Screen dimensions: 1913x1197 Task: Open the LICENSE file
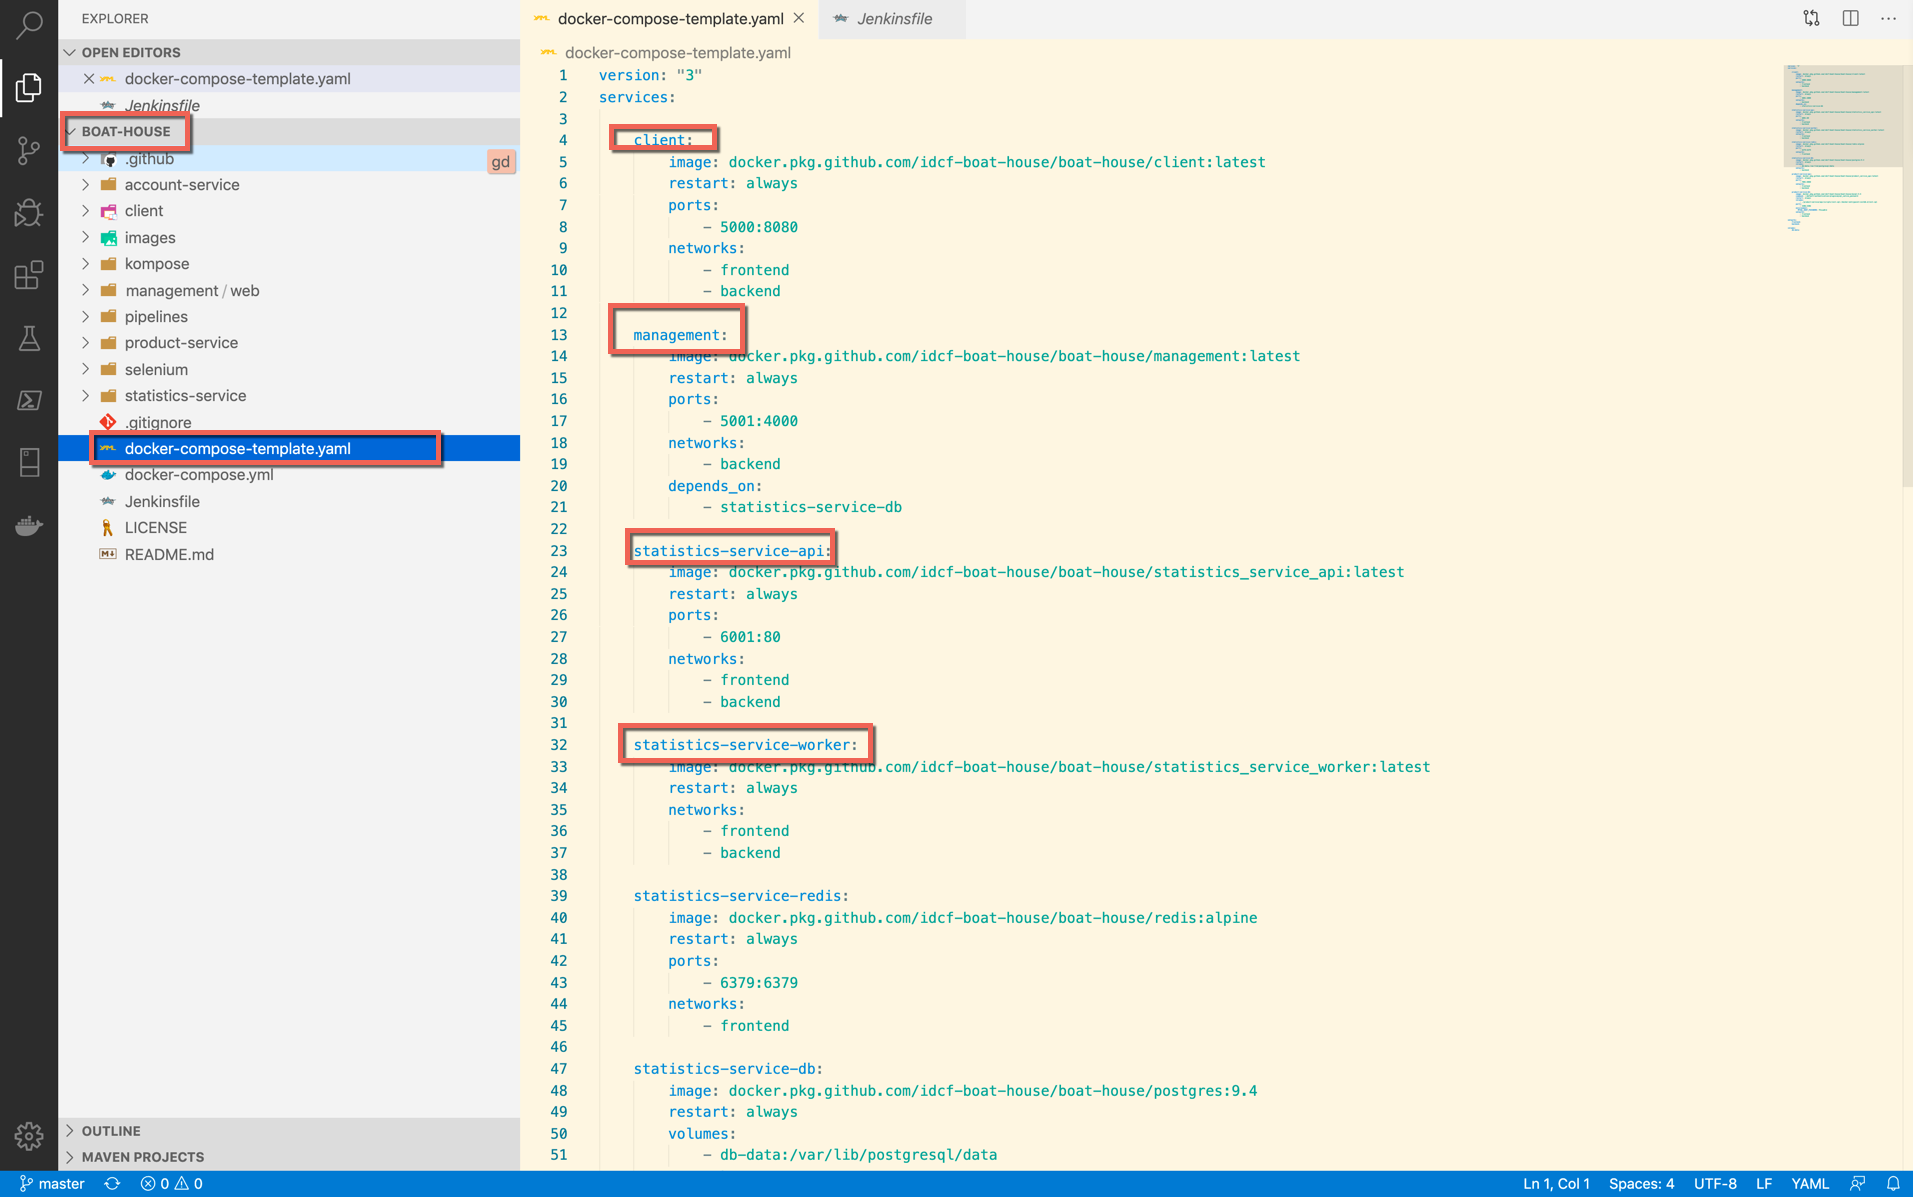(289, 527)
